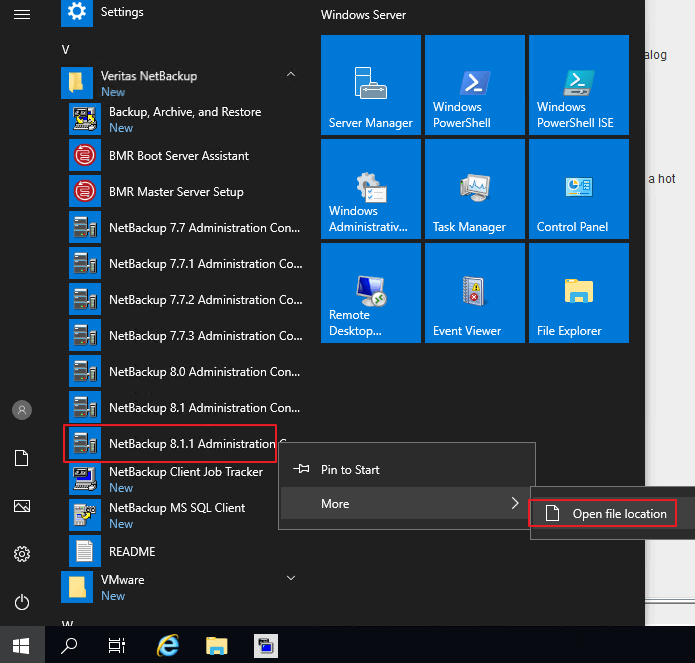Screen dimensions: 695x663
Task: Click the BMR Boot Server Assistant label
Action: (x=179, y=156)
